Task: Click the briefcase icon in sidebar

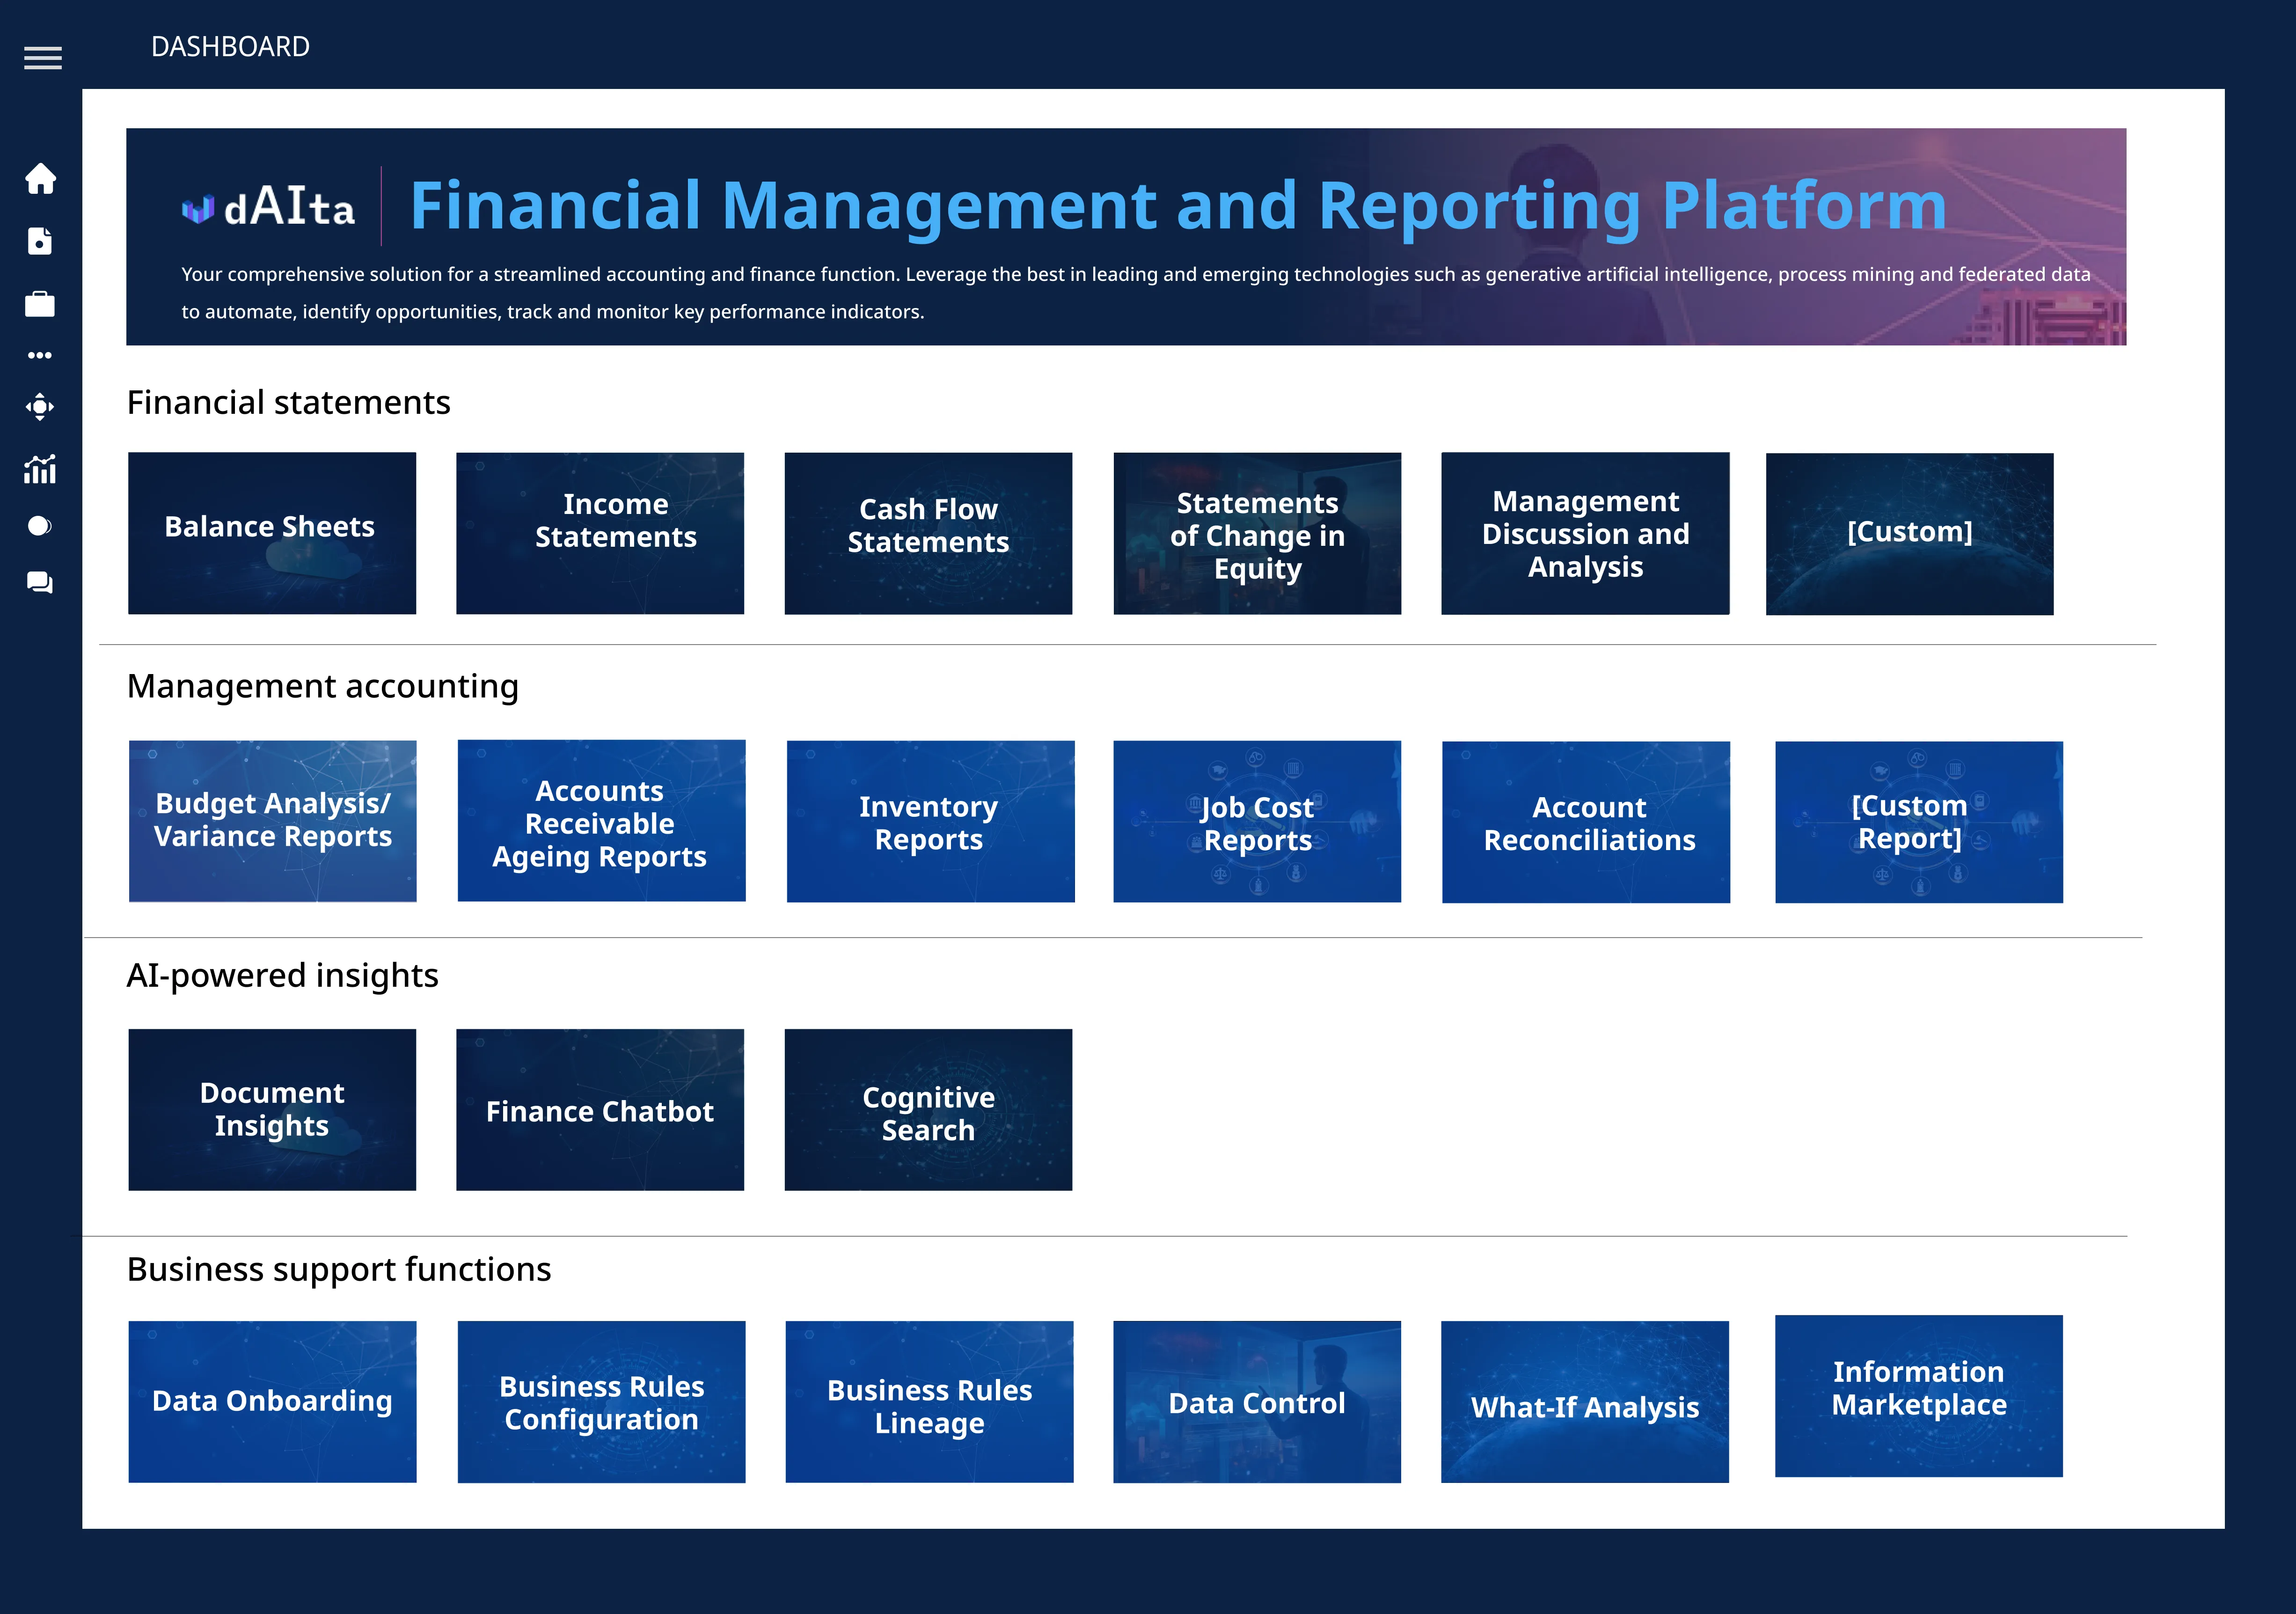Action: pos(40,304)
